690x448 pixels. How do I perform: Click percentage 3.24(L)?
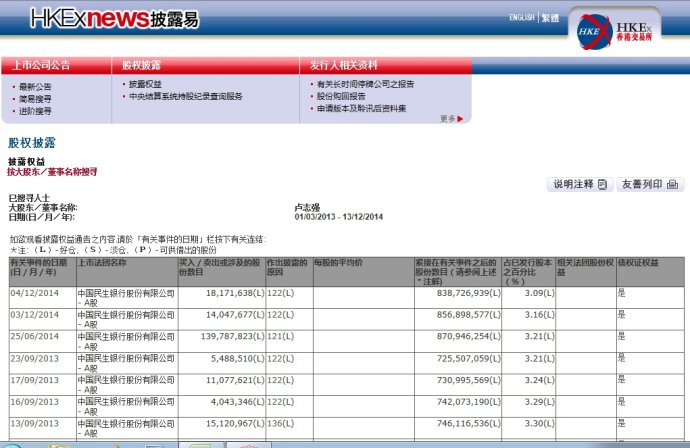(x=540, y=380)
